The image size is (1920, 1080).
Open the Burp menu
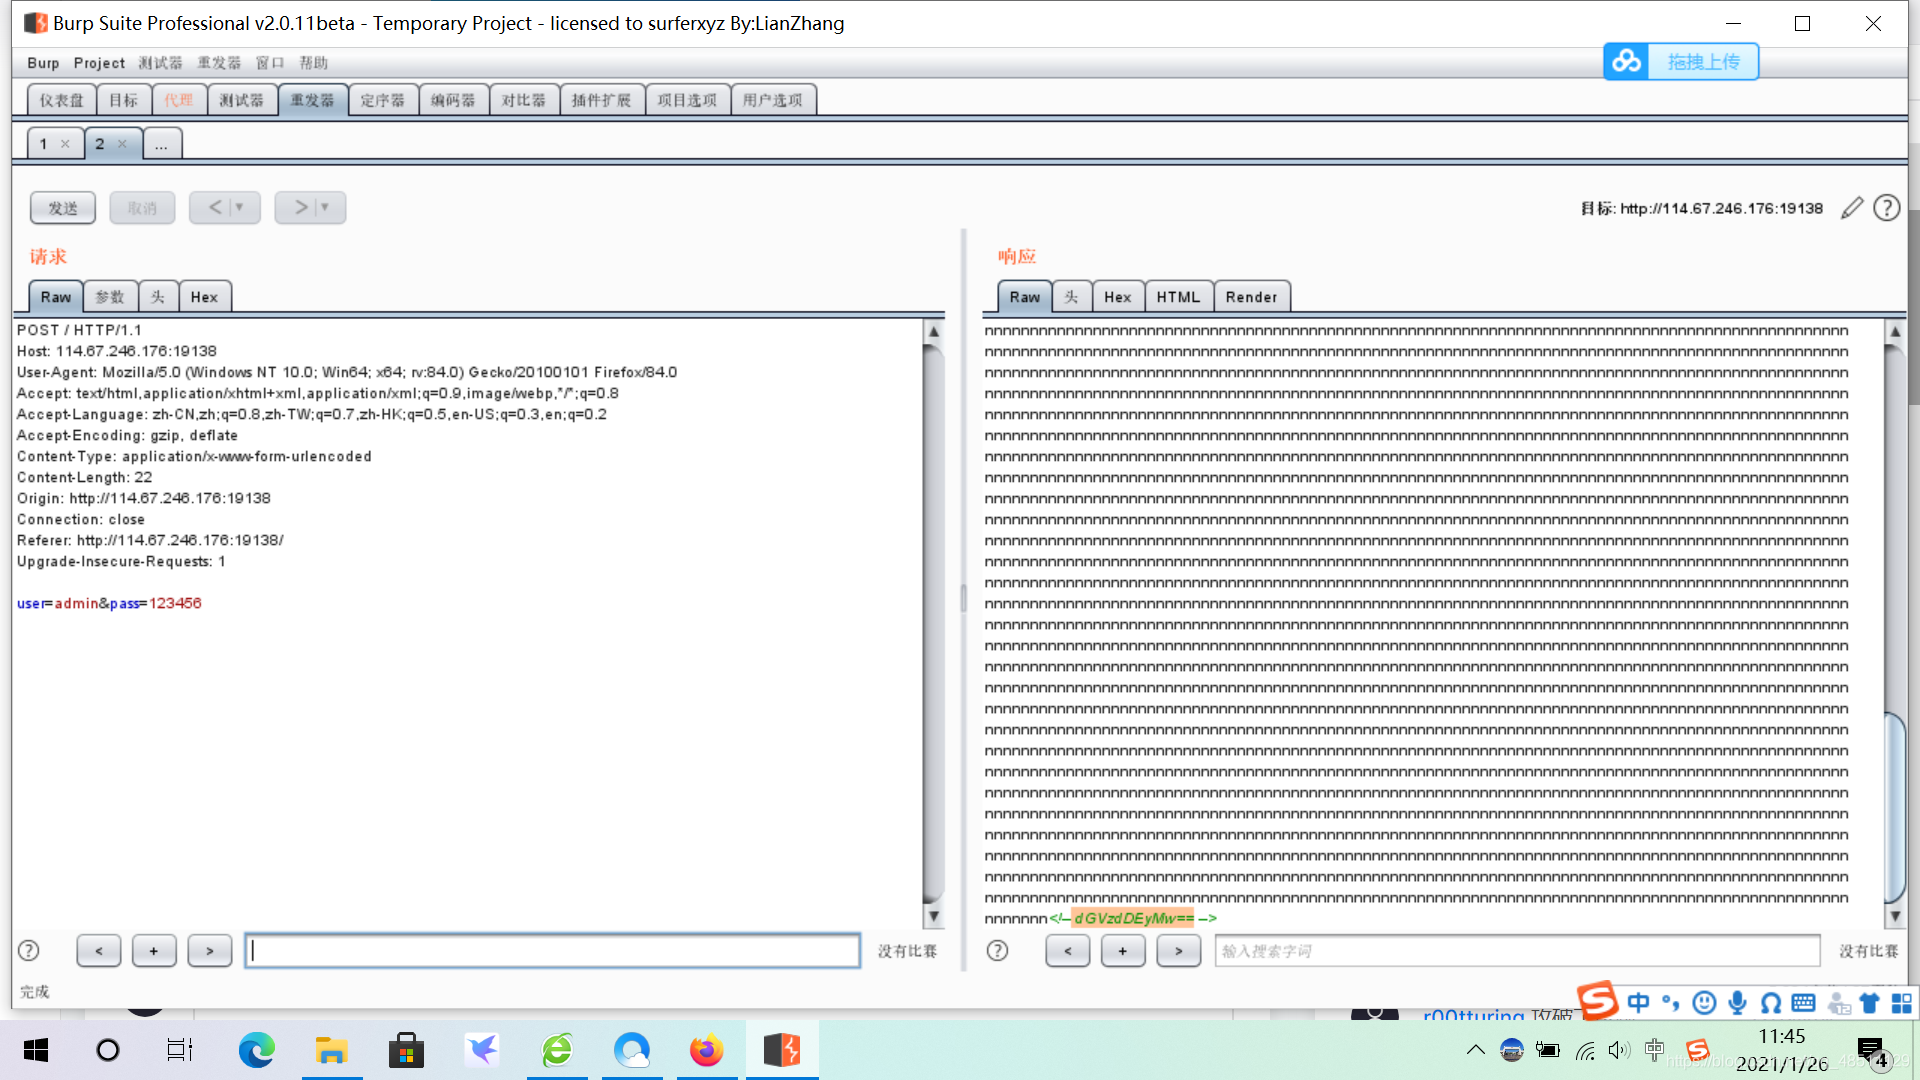(x=43, y=63)
